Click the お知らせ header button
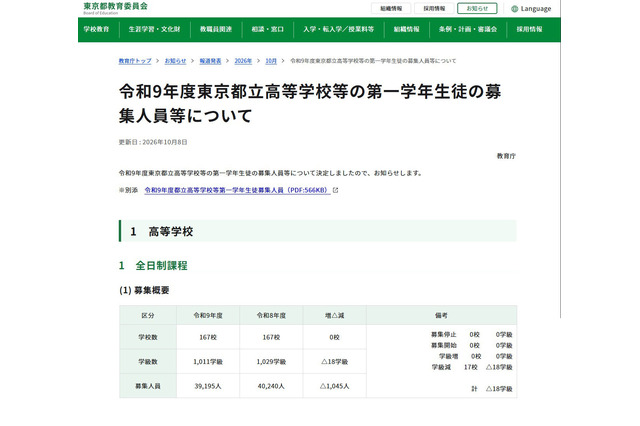The image size is (640, 426). (x=477, y=9)
